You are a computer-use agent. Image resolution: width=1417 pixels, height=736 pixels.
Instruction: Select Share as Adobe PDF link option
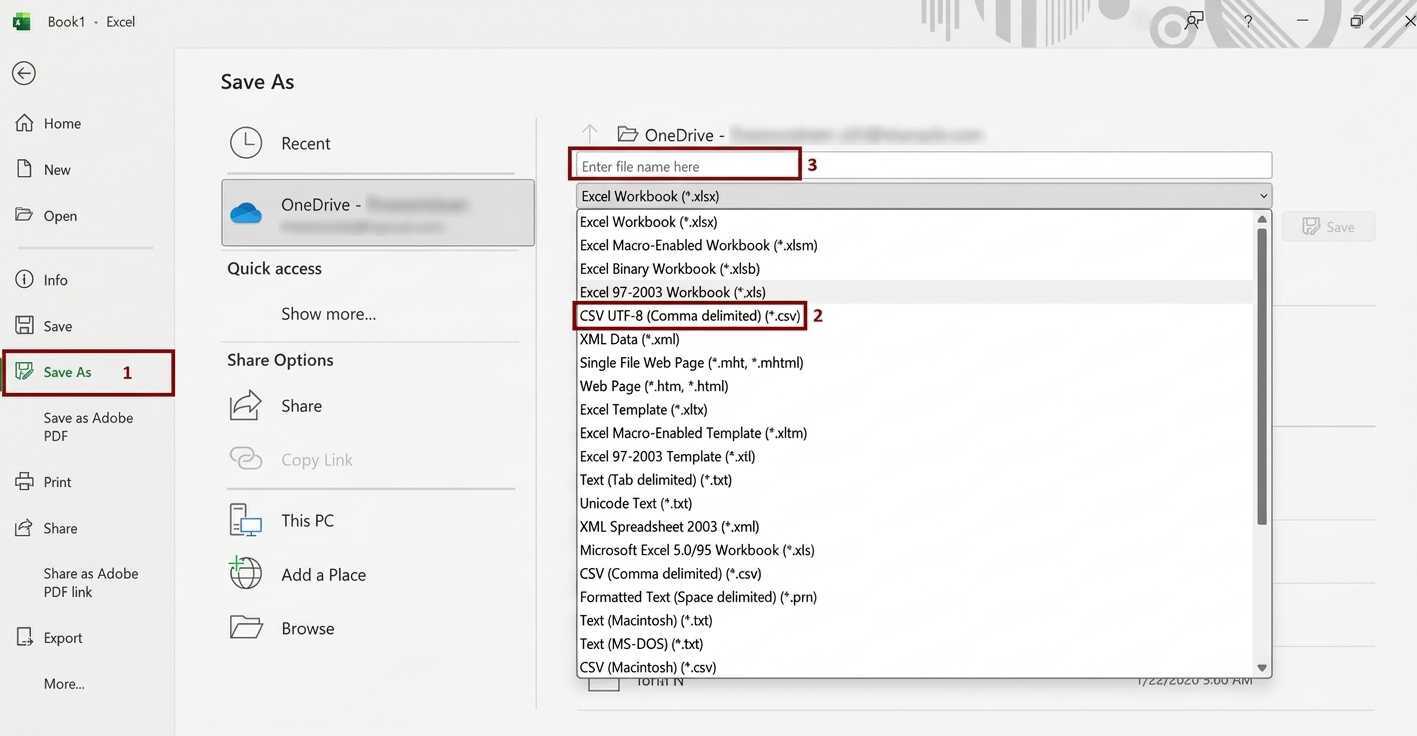coord(91,583)
